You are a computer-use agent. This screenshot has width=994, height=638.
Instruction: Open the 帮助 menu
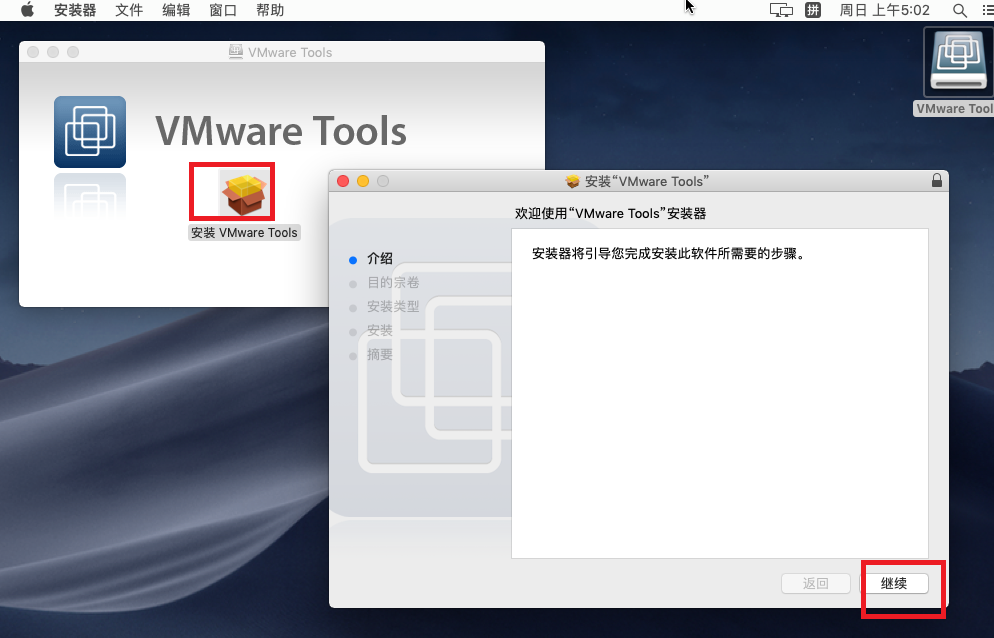click(x=269, y=10)
